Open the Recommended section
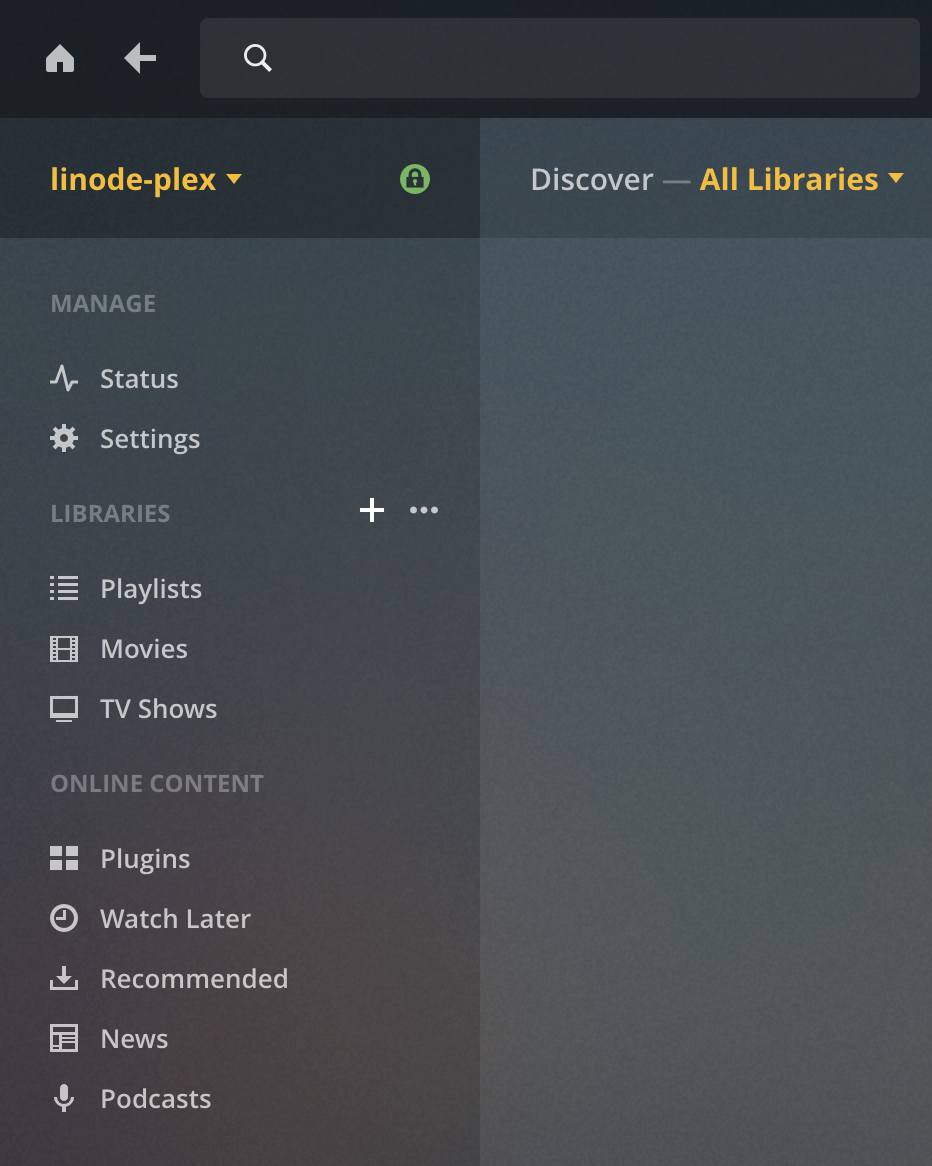This screenshot has height=1166, width=932. click(194, 978)
